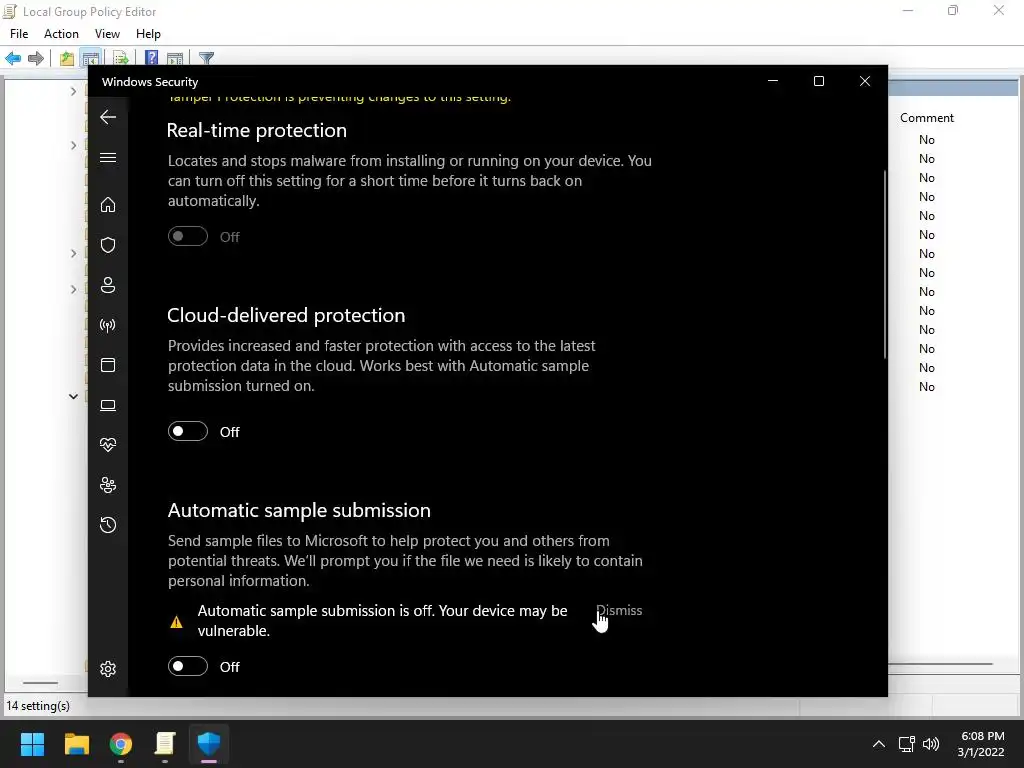Click Up one level folder icon in Group Policy Editor
Image resolution: width=1024 pixels, height=768 pixels.
pos(67,58)
